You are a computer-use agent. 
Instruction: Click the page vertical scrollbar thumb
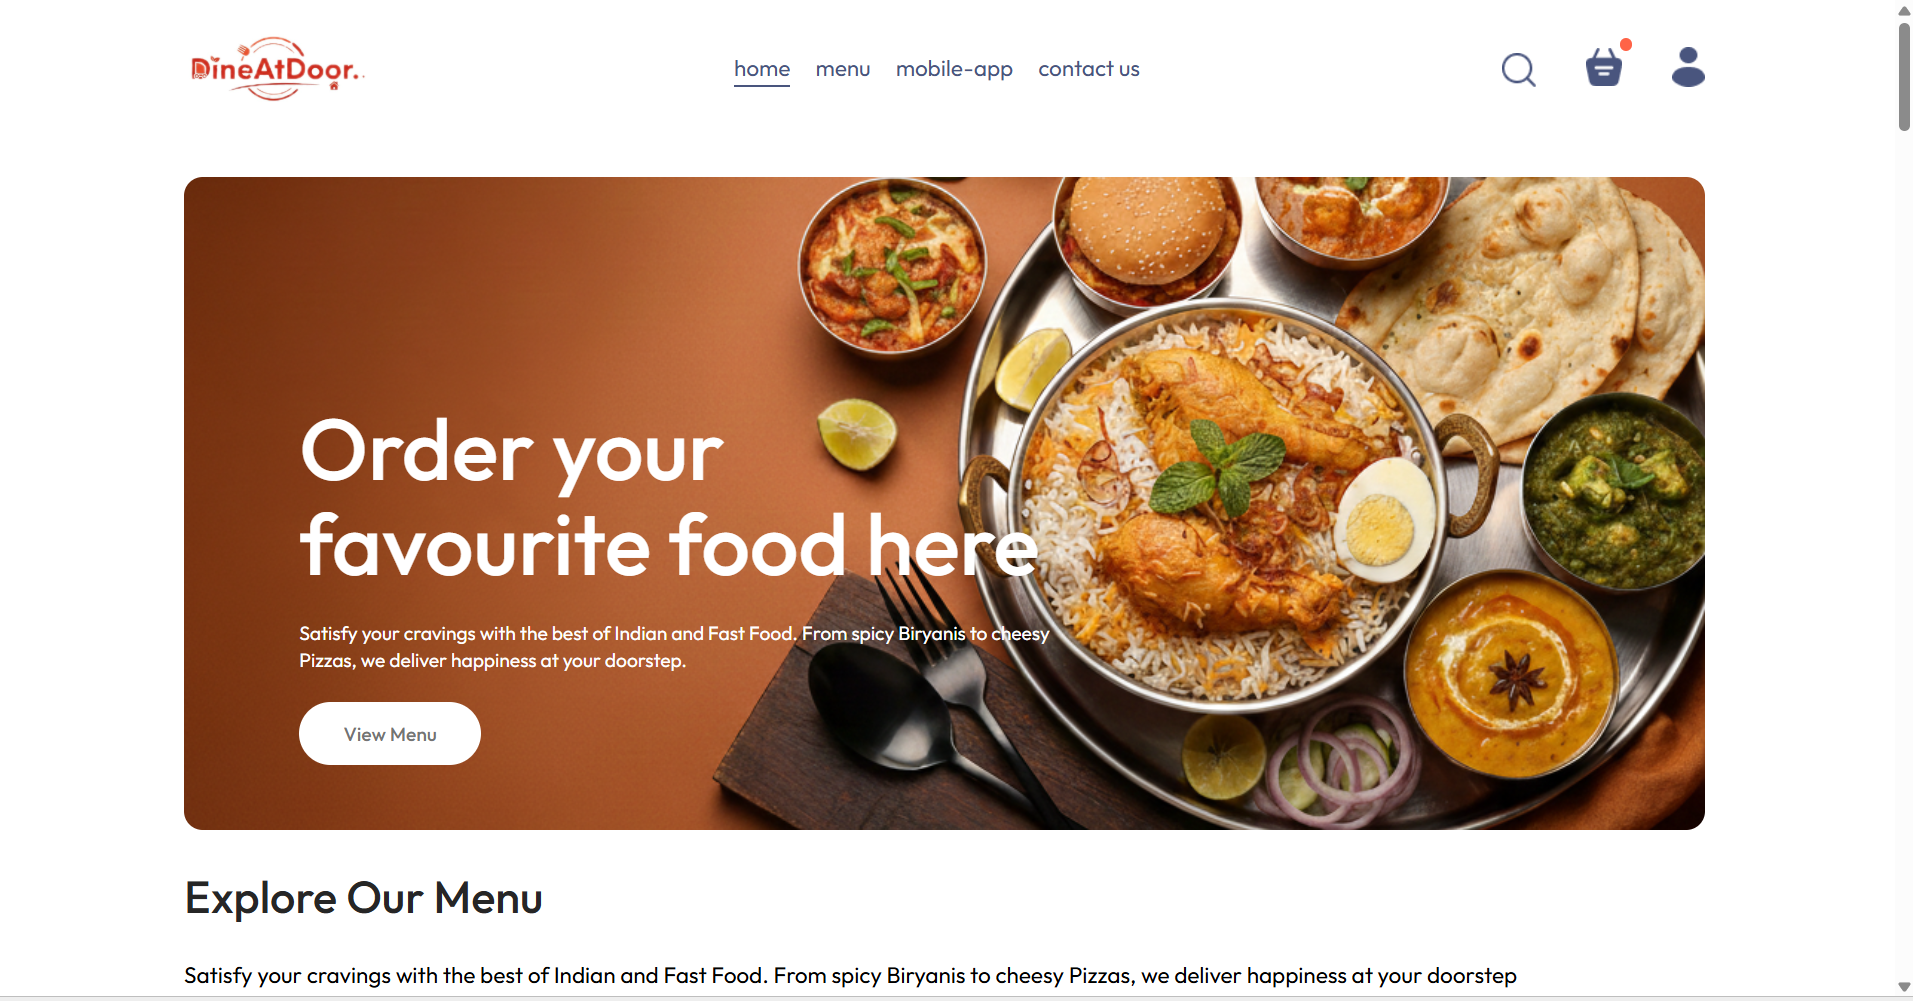[x=1904, y=77]
